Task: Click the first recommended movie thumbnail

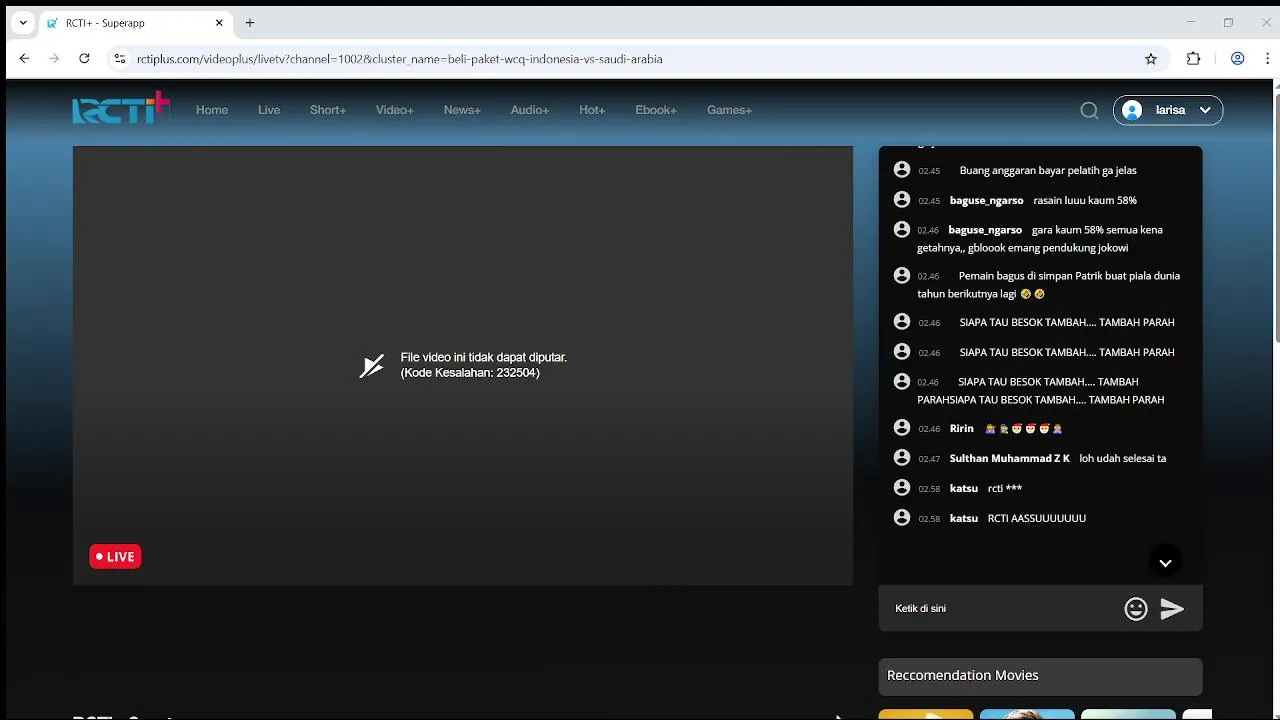Action: point(925,714)
